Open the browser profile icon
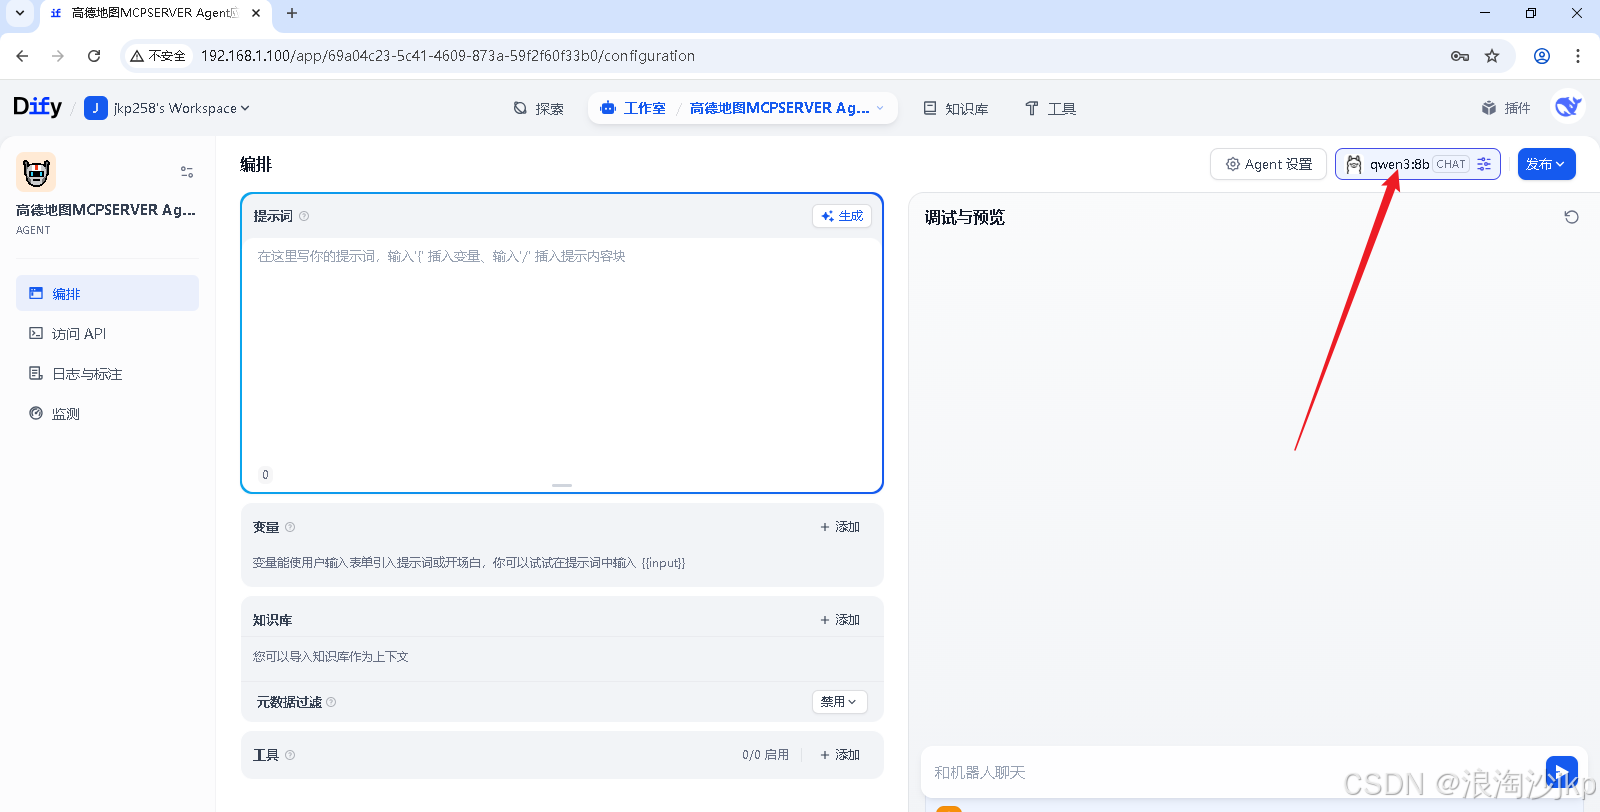 [1542, 56]
